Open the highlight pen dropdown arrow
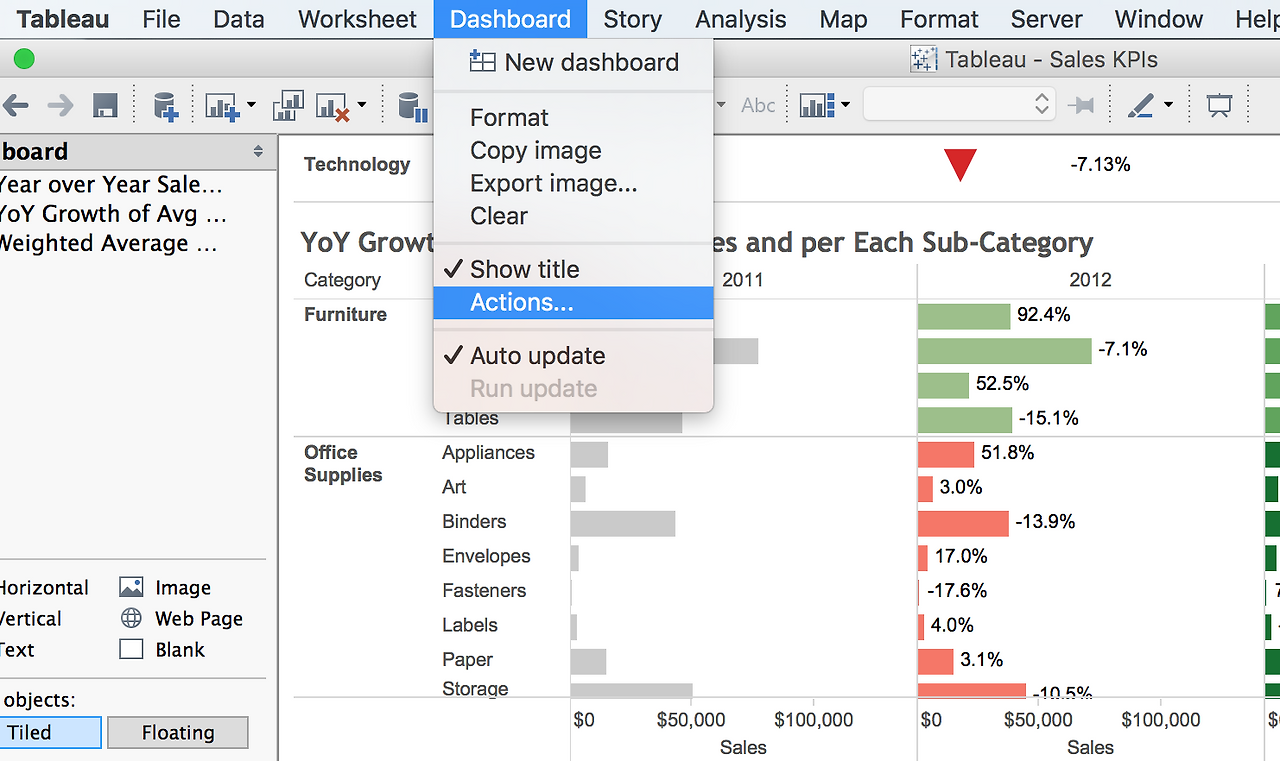Screen dimensions: 1280x761 pos(1168,105)
